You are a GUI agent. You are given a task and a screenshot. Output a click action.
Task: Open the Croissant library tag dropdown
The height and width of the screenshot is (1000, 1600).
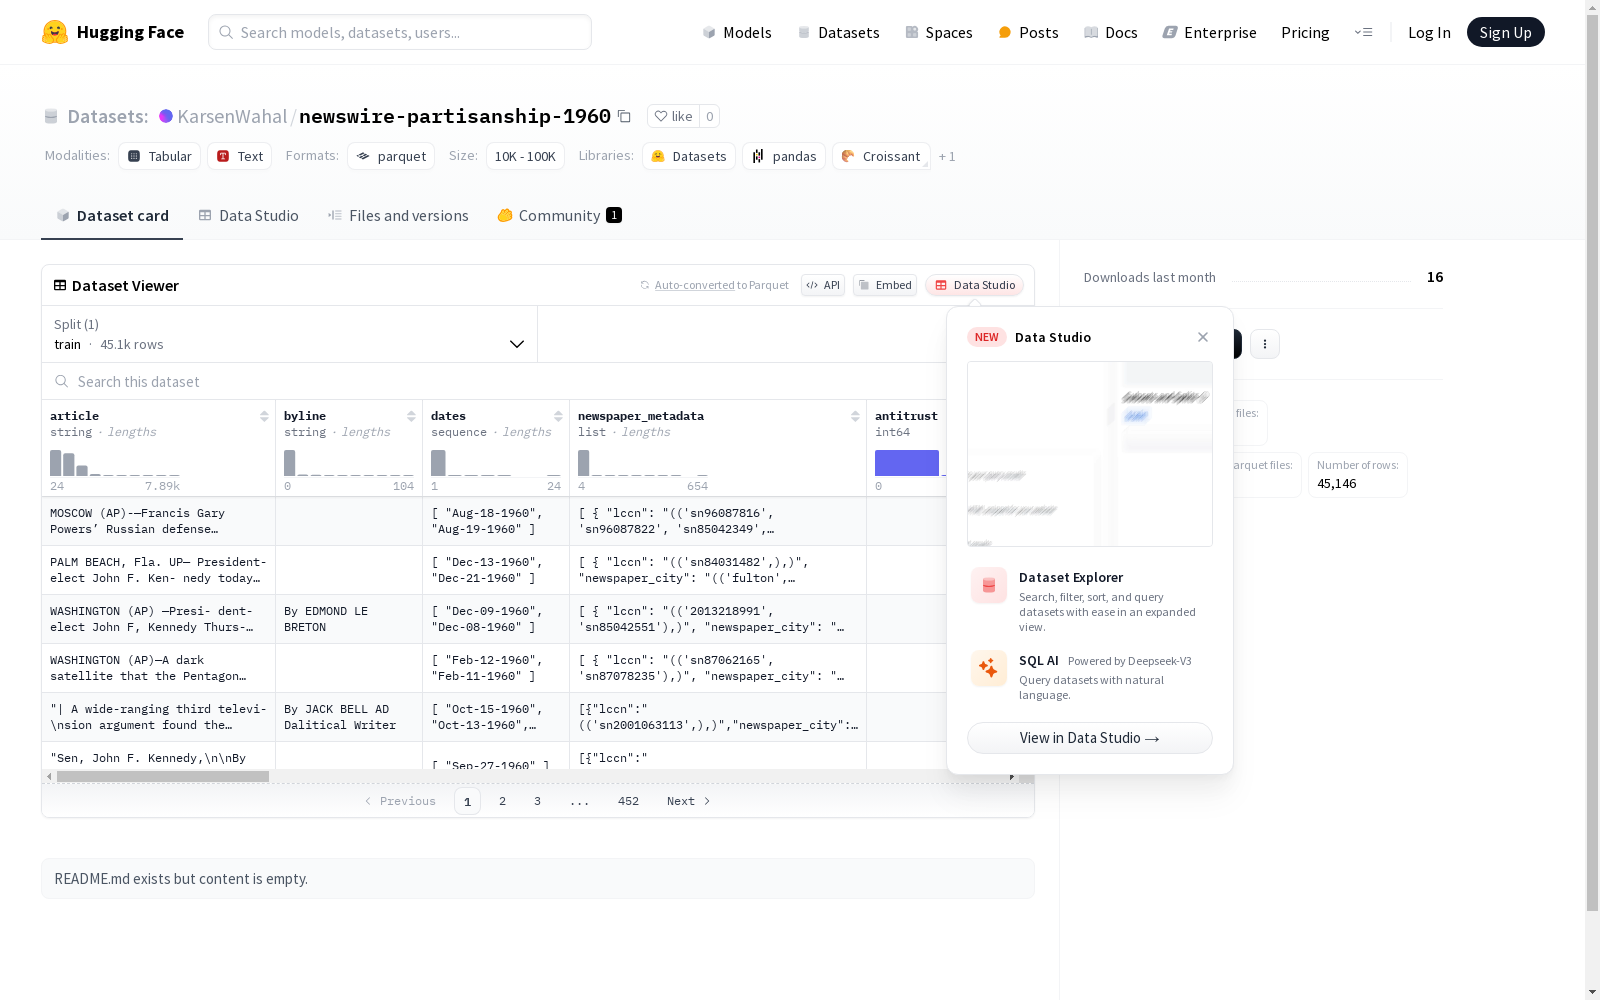tap(881, 156)
